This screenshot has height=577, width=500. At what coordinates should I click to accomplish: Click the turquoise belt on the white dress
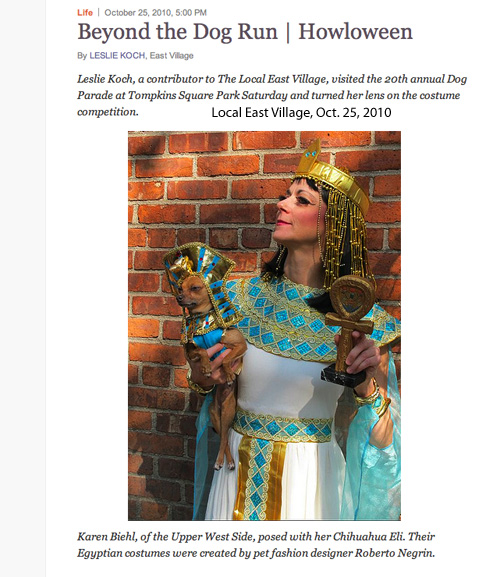pyautogui.click(x=283, y=427)
